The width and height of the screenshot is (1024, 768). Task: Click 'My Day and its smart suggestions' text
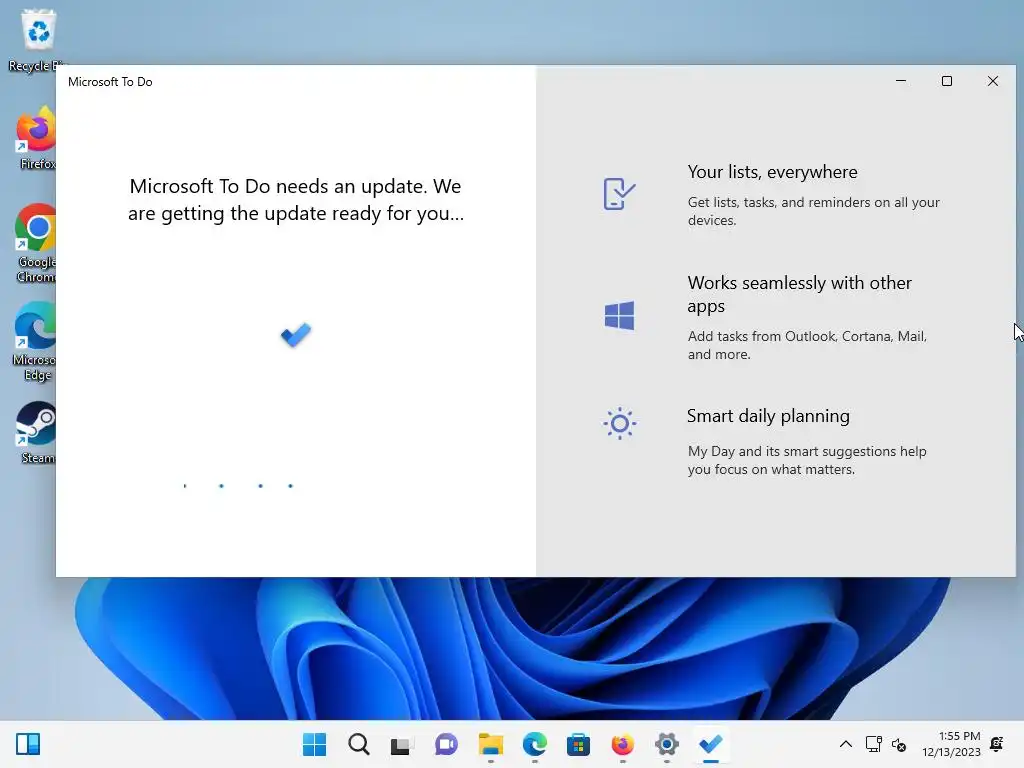click(807, 460)
